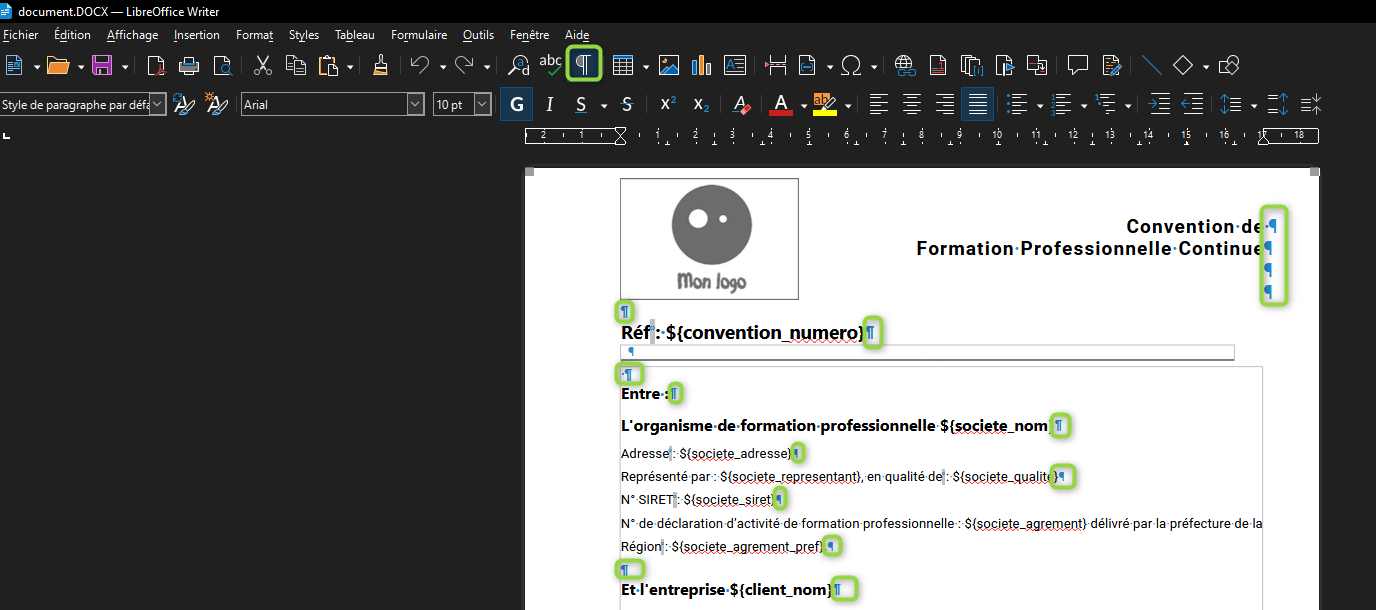Open the Format menu
This screenshot has height=610, width=1376.
(254, 35)
